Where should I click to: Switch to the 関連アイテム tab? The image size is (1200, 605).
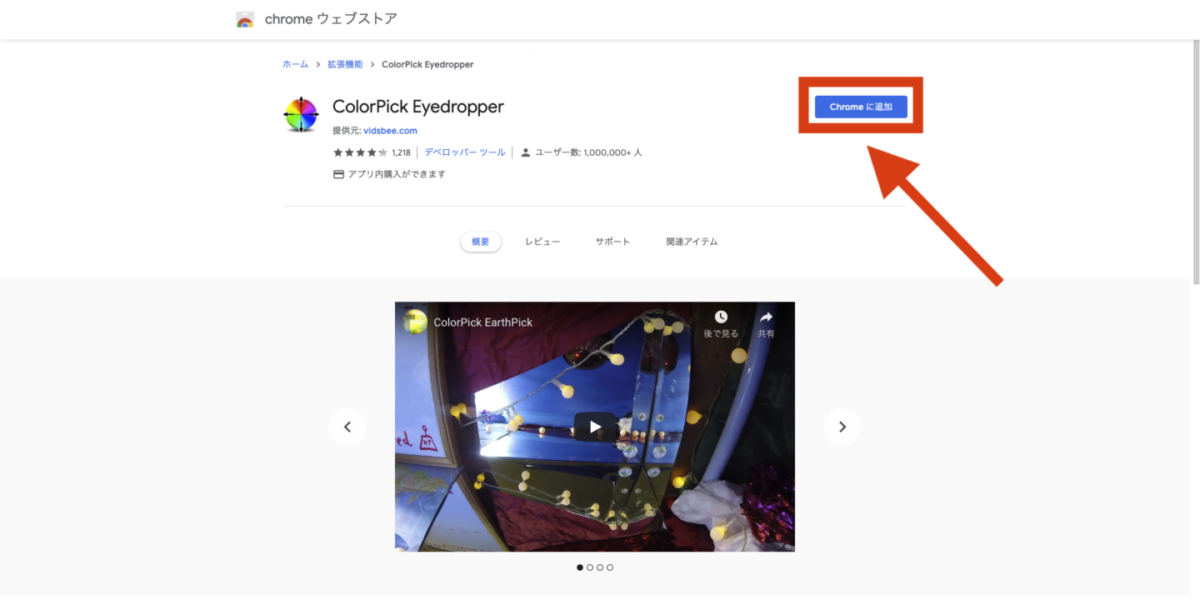pyautogui.click(x=692, y=242)
